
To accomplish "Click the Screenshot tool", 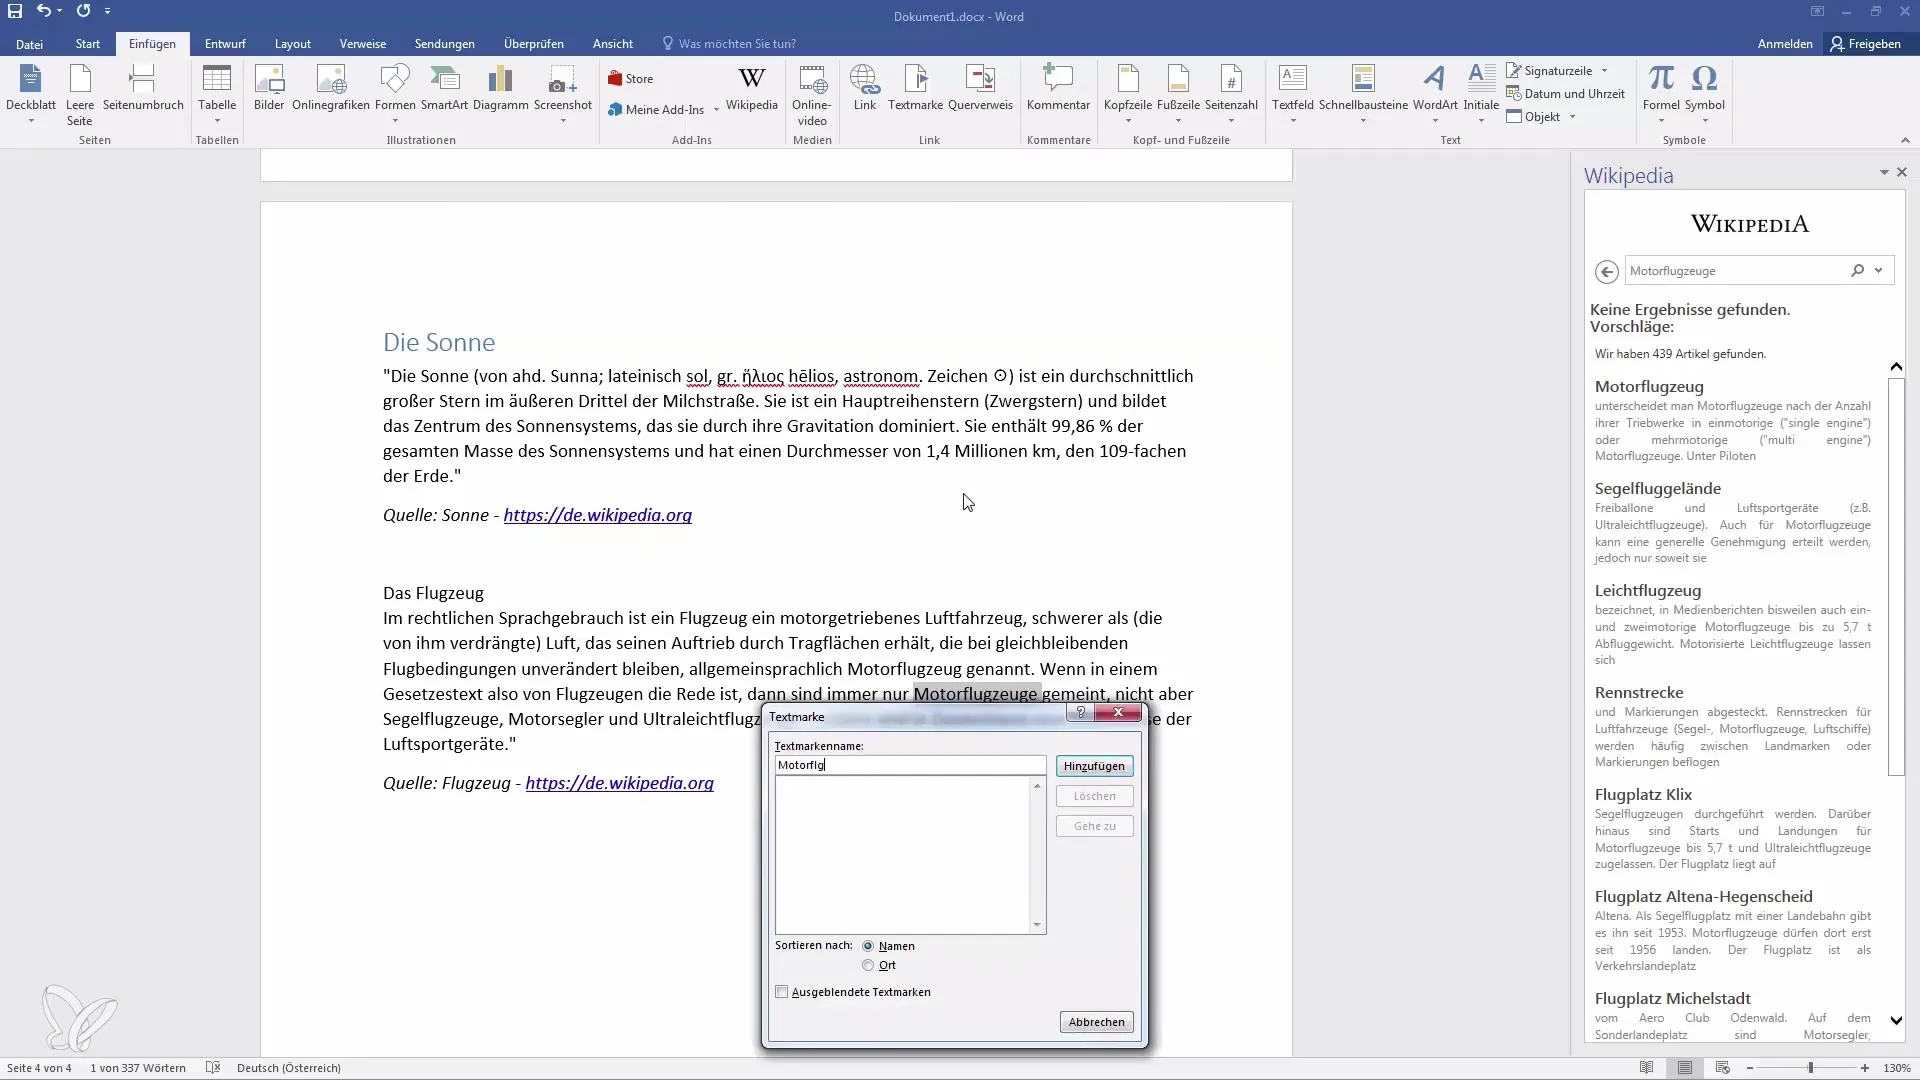I will pos(563,94).
